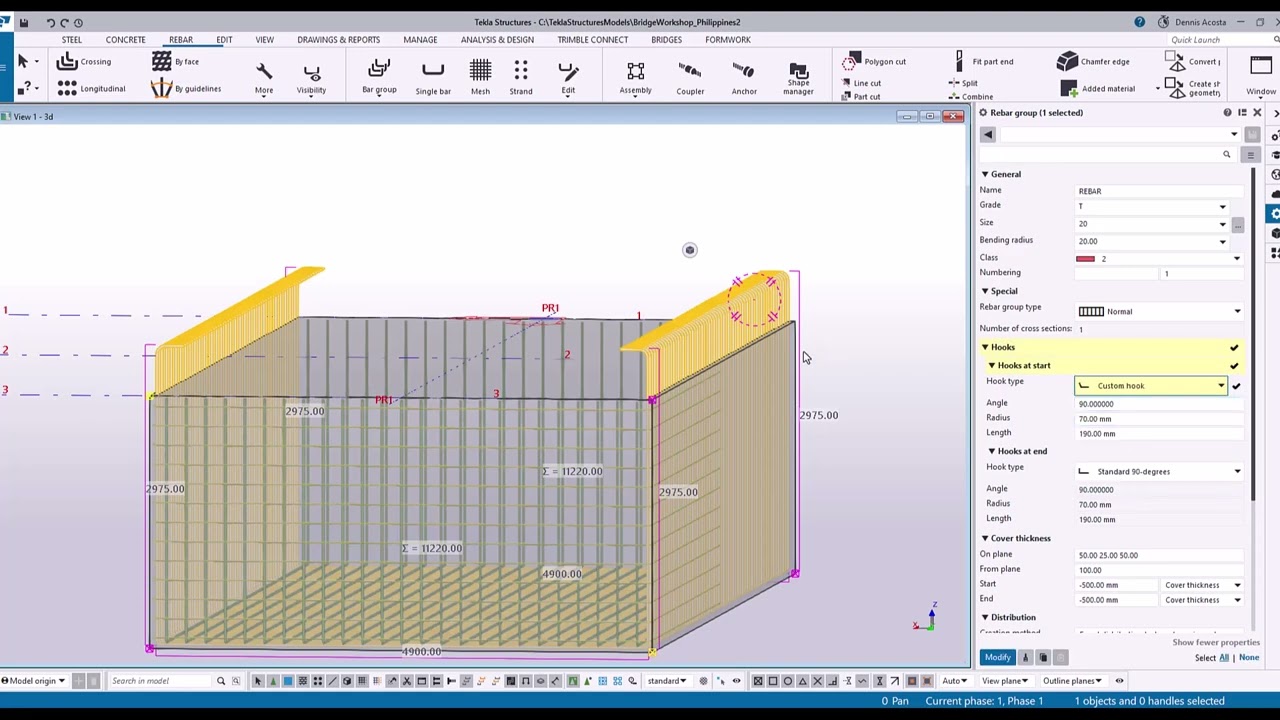Click the hooks at start Length field
This screenshot has width=1280, height=720.
[x=1158, y=434]
